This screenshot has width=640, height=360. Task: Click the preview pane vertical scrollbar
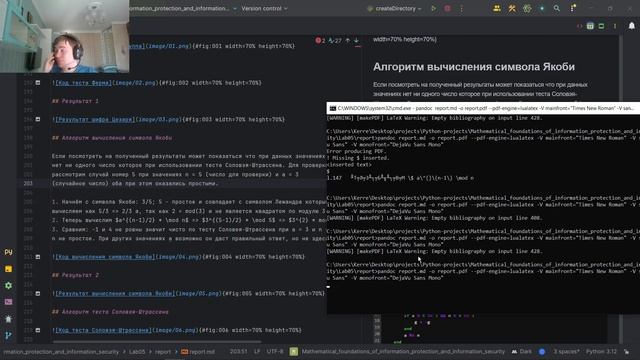621,188
